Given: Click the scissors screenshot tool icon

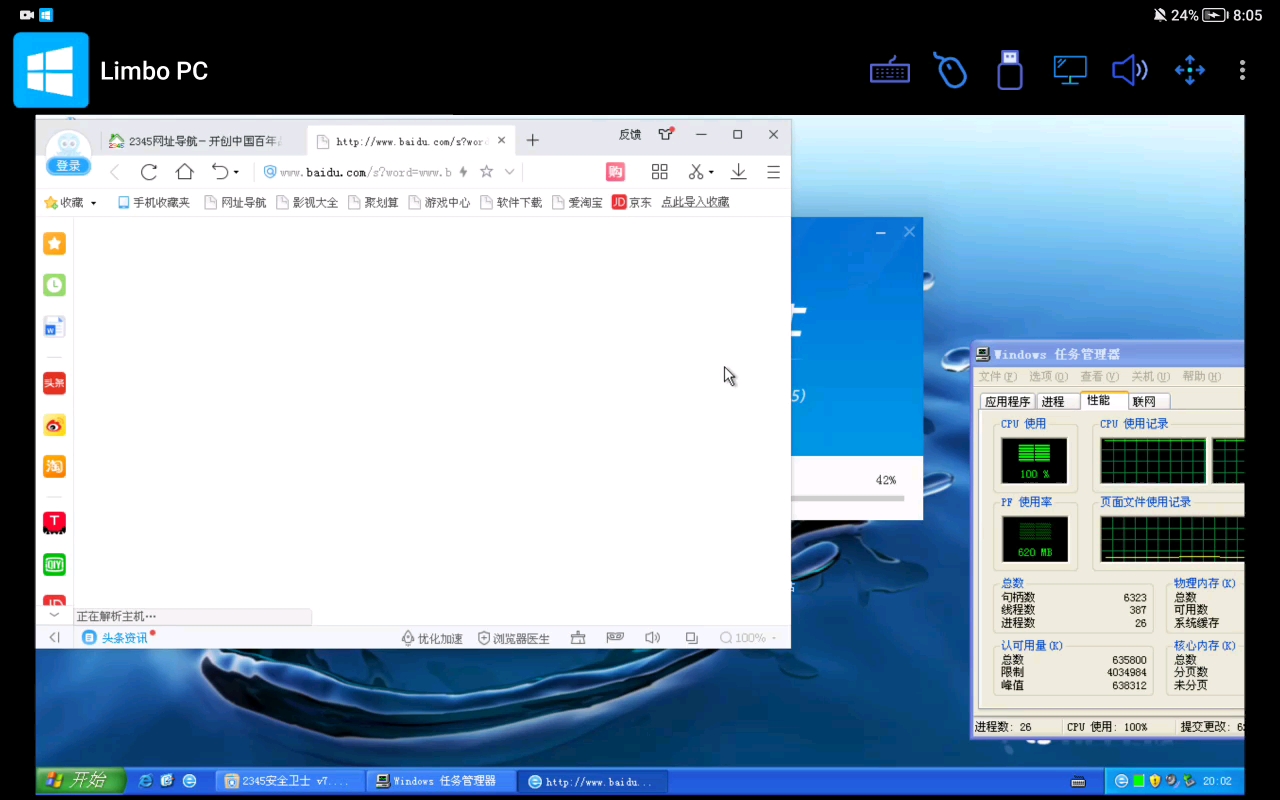Looking at the screenshot, I should [x=696, y=172].
